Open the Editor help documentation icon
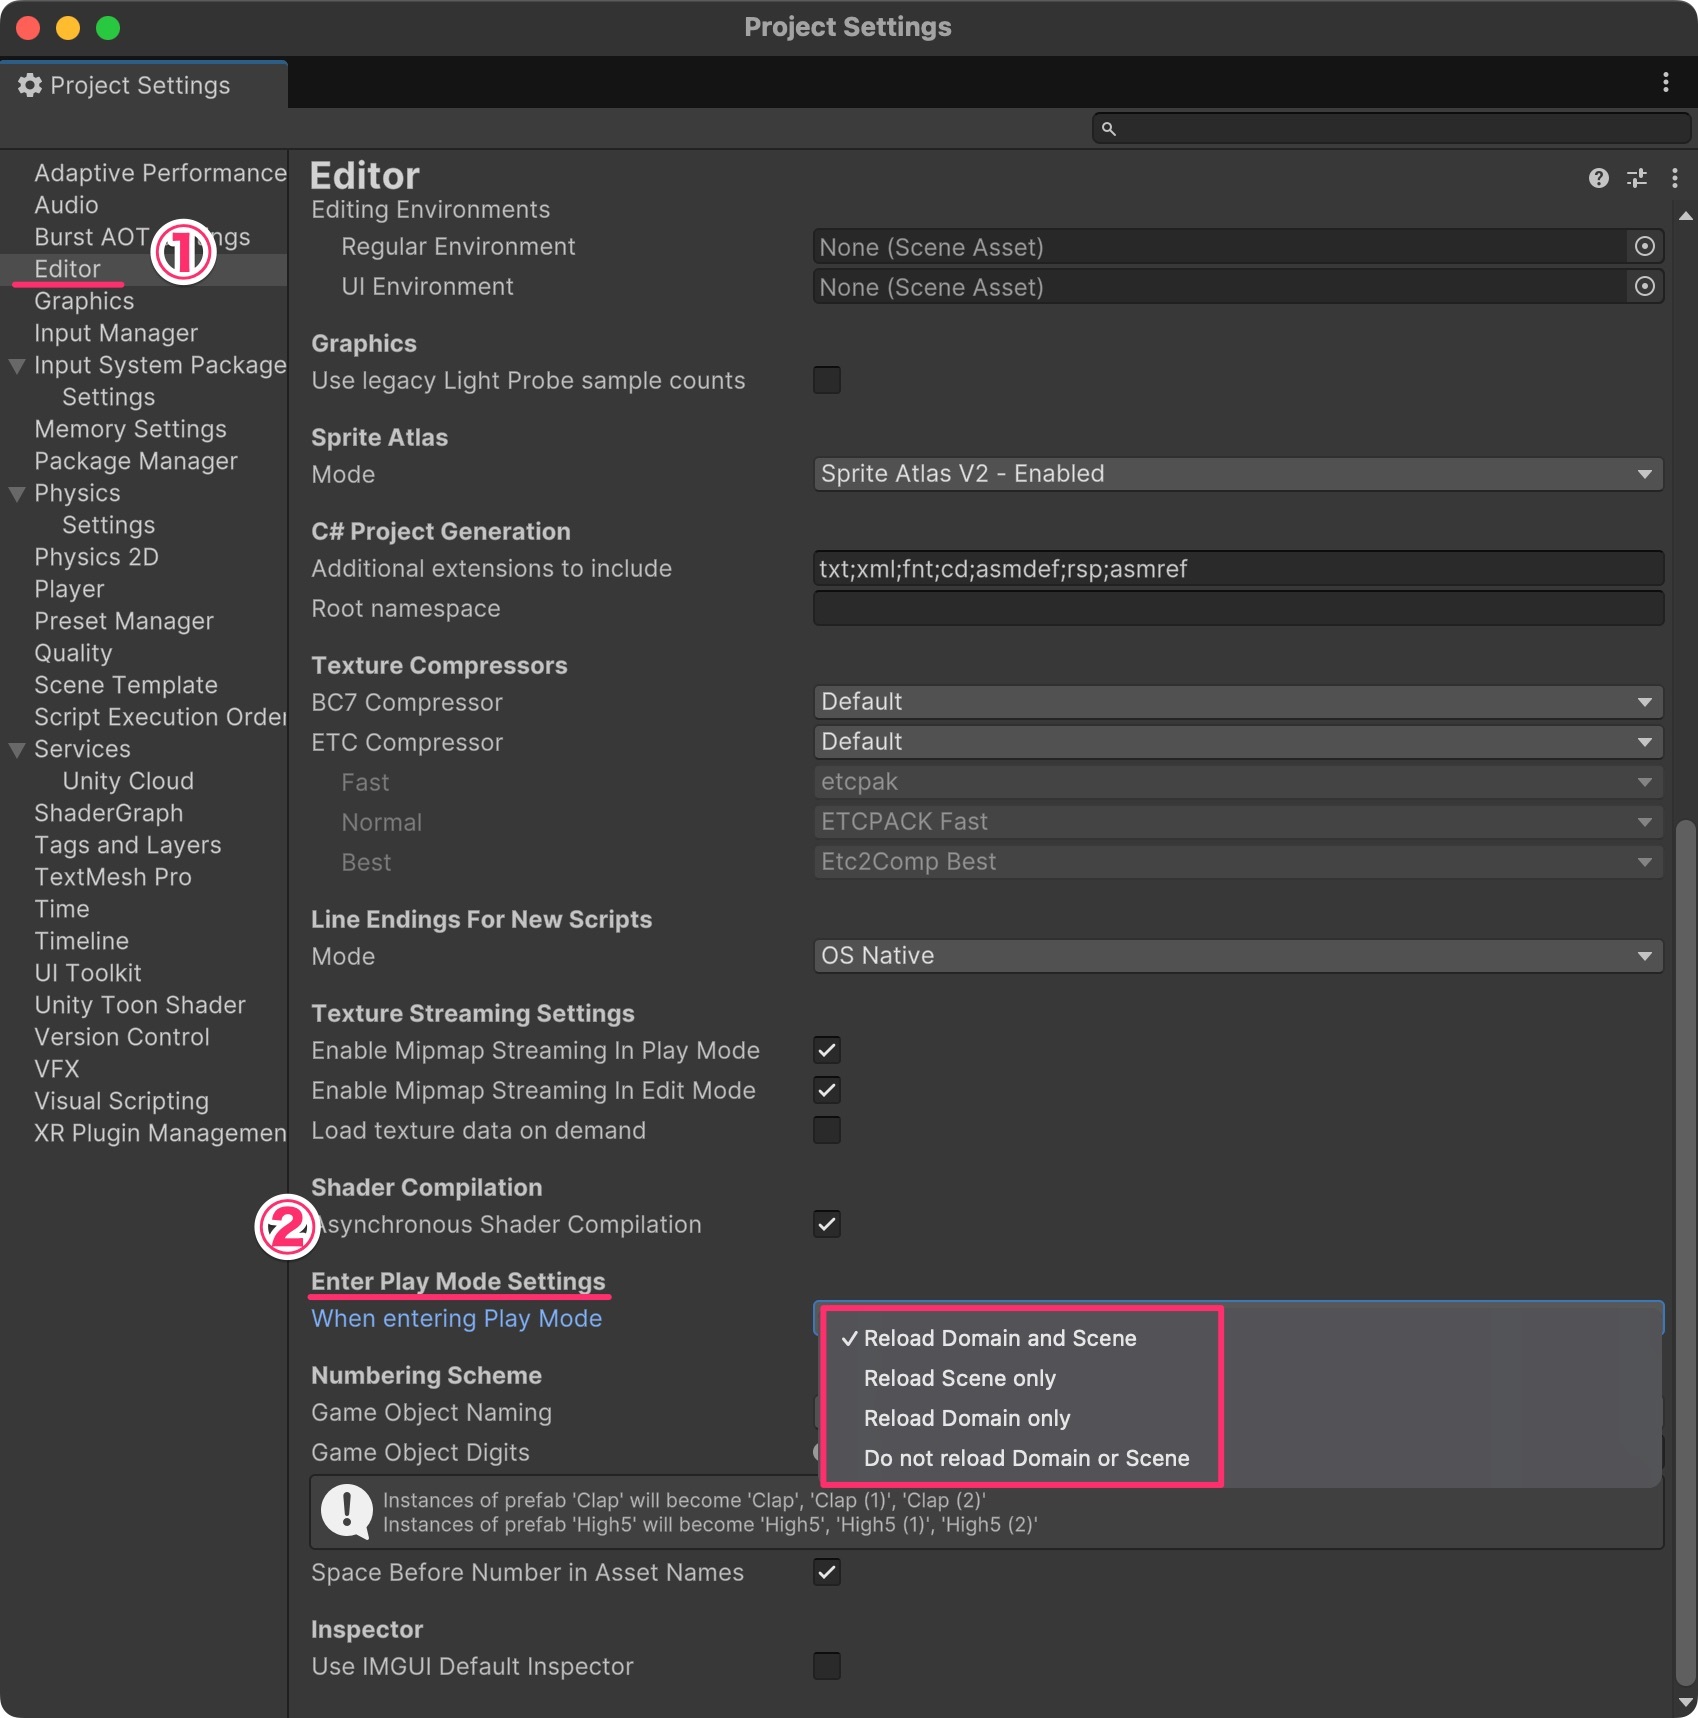The width and height of the screenshot is (1698, 1718). coord(1598,178)
